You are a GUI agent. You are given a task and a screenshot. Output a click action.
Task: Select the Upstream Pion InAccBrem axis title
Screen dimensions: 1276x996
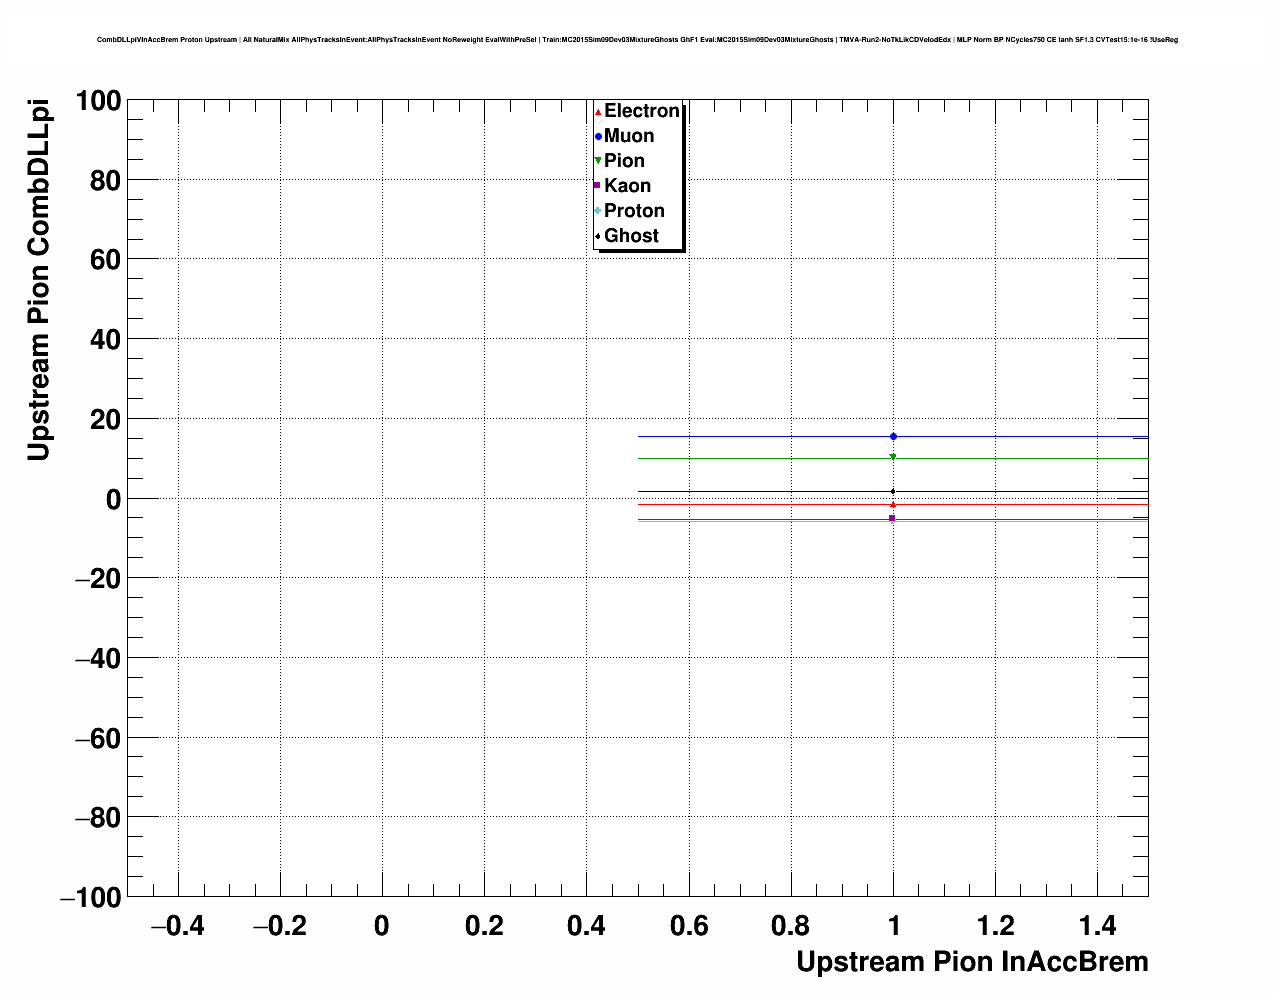click(x=972, y=962)
